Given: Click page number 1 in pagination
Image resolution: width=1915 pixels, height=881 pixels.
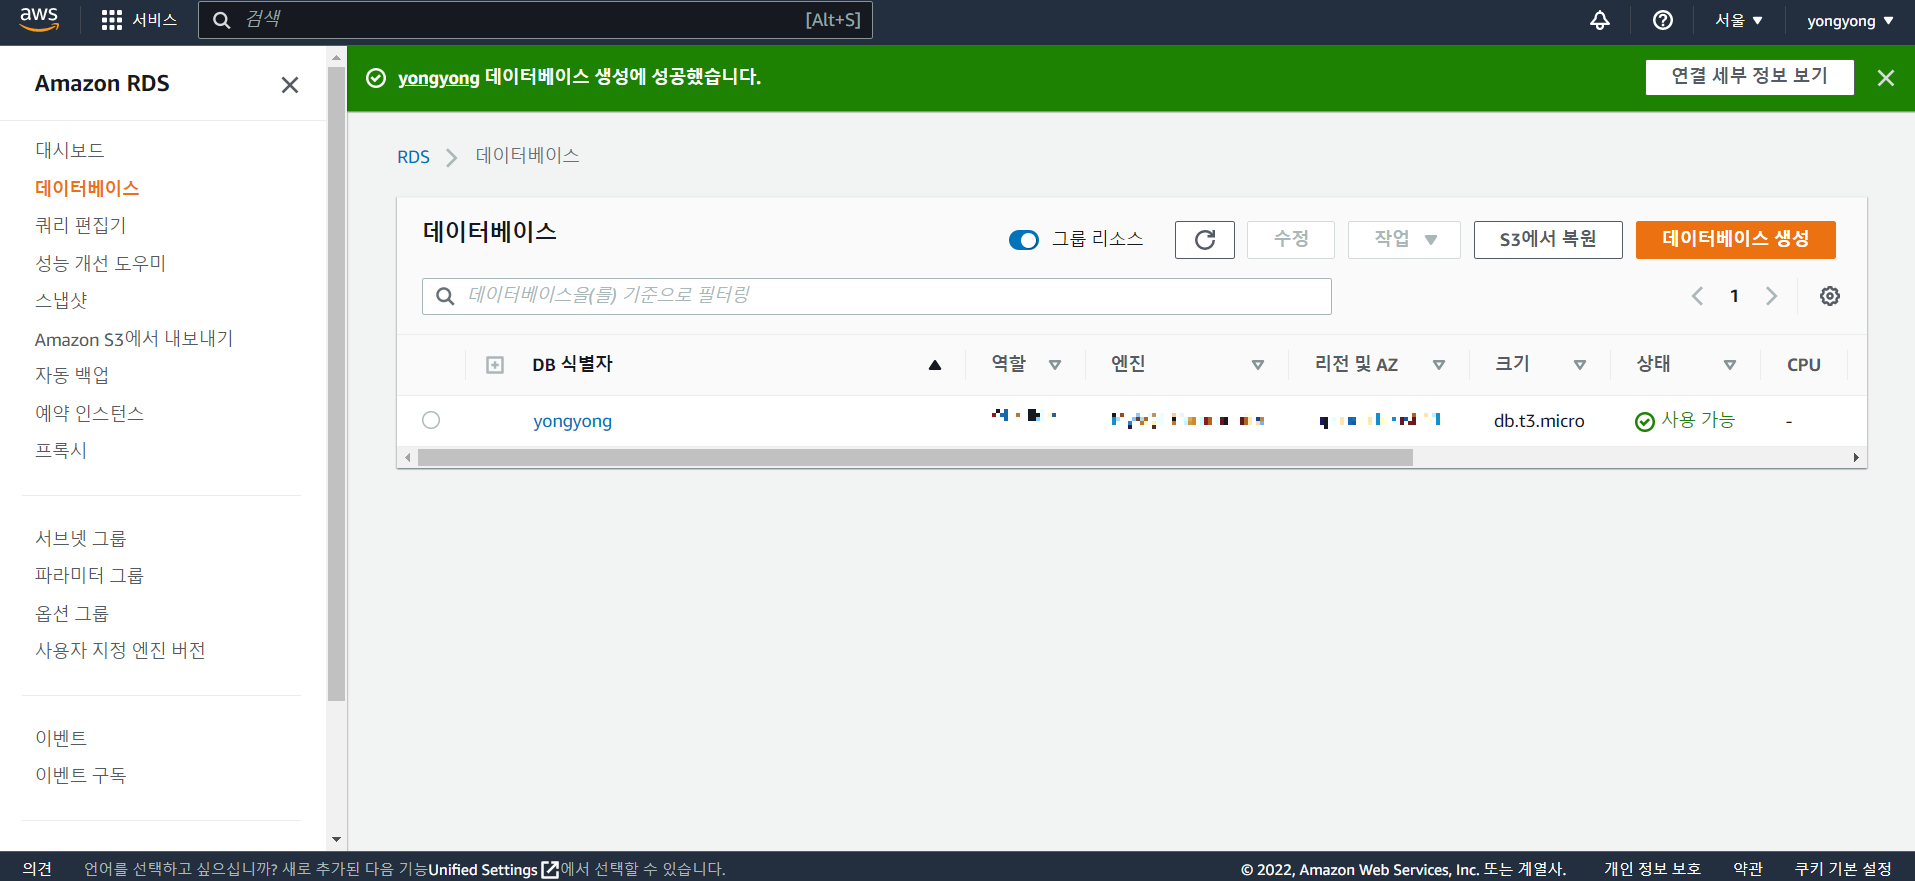Looking at the screenshot, I should coord(1734,296).
